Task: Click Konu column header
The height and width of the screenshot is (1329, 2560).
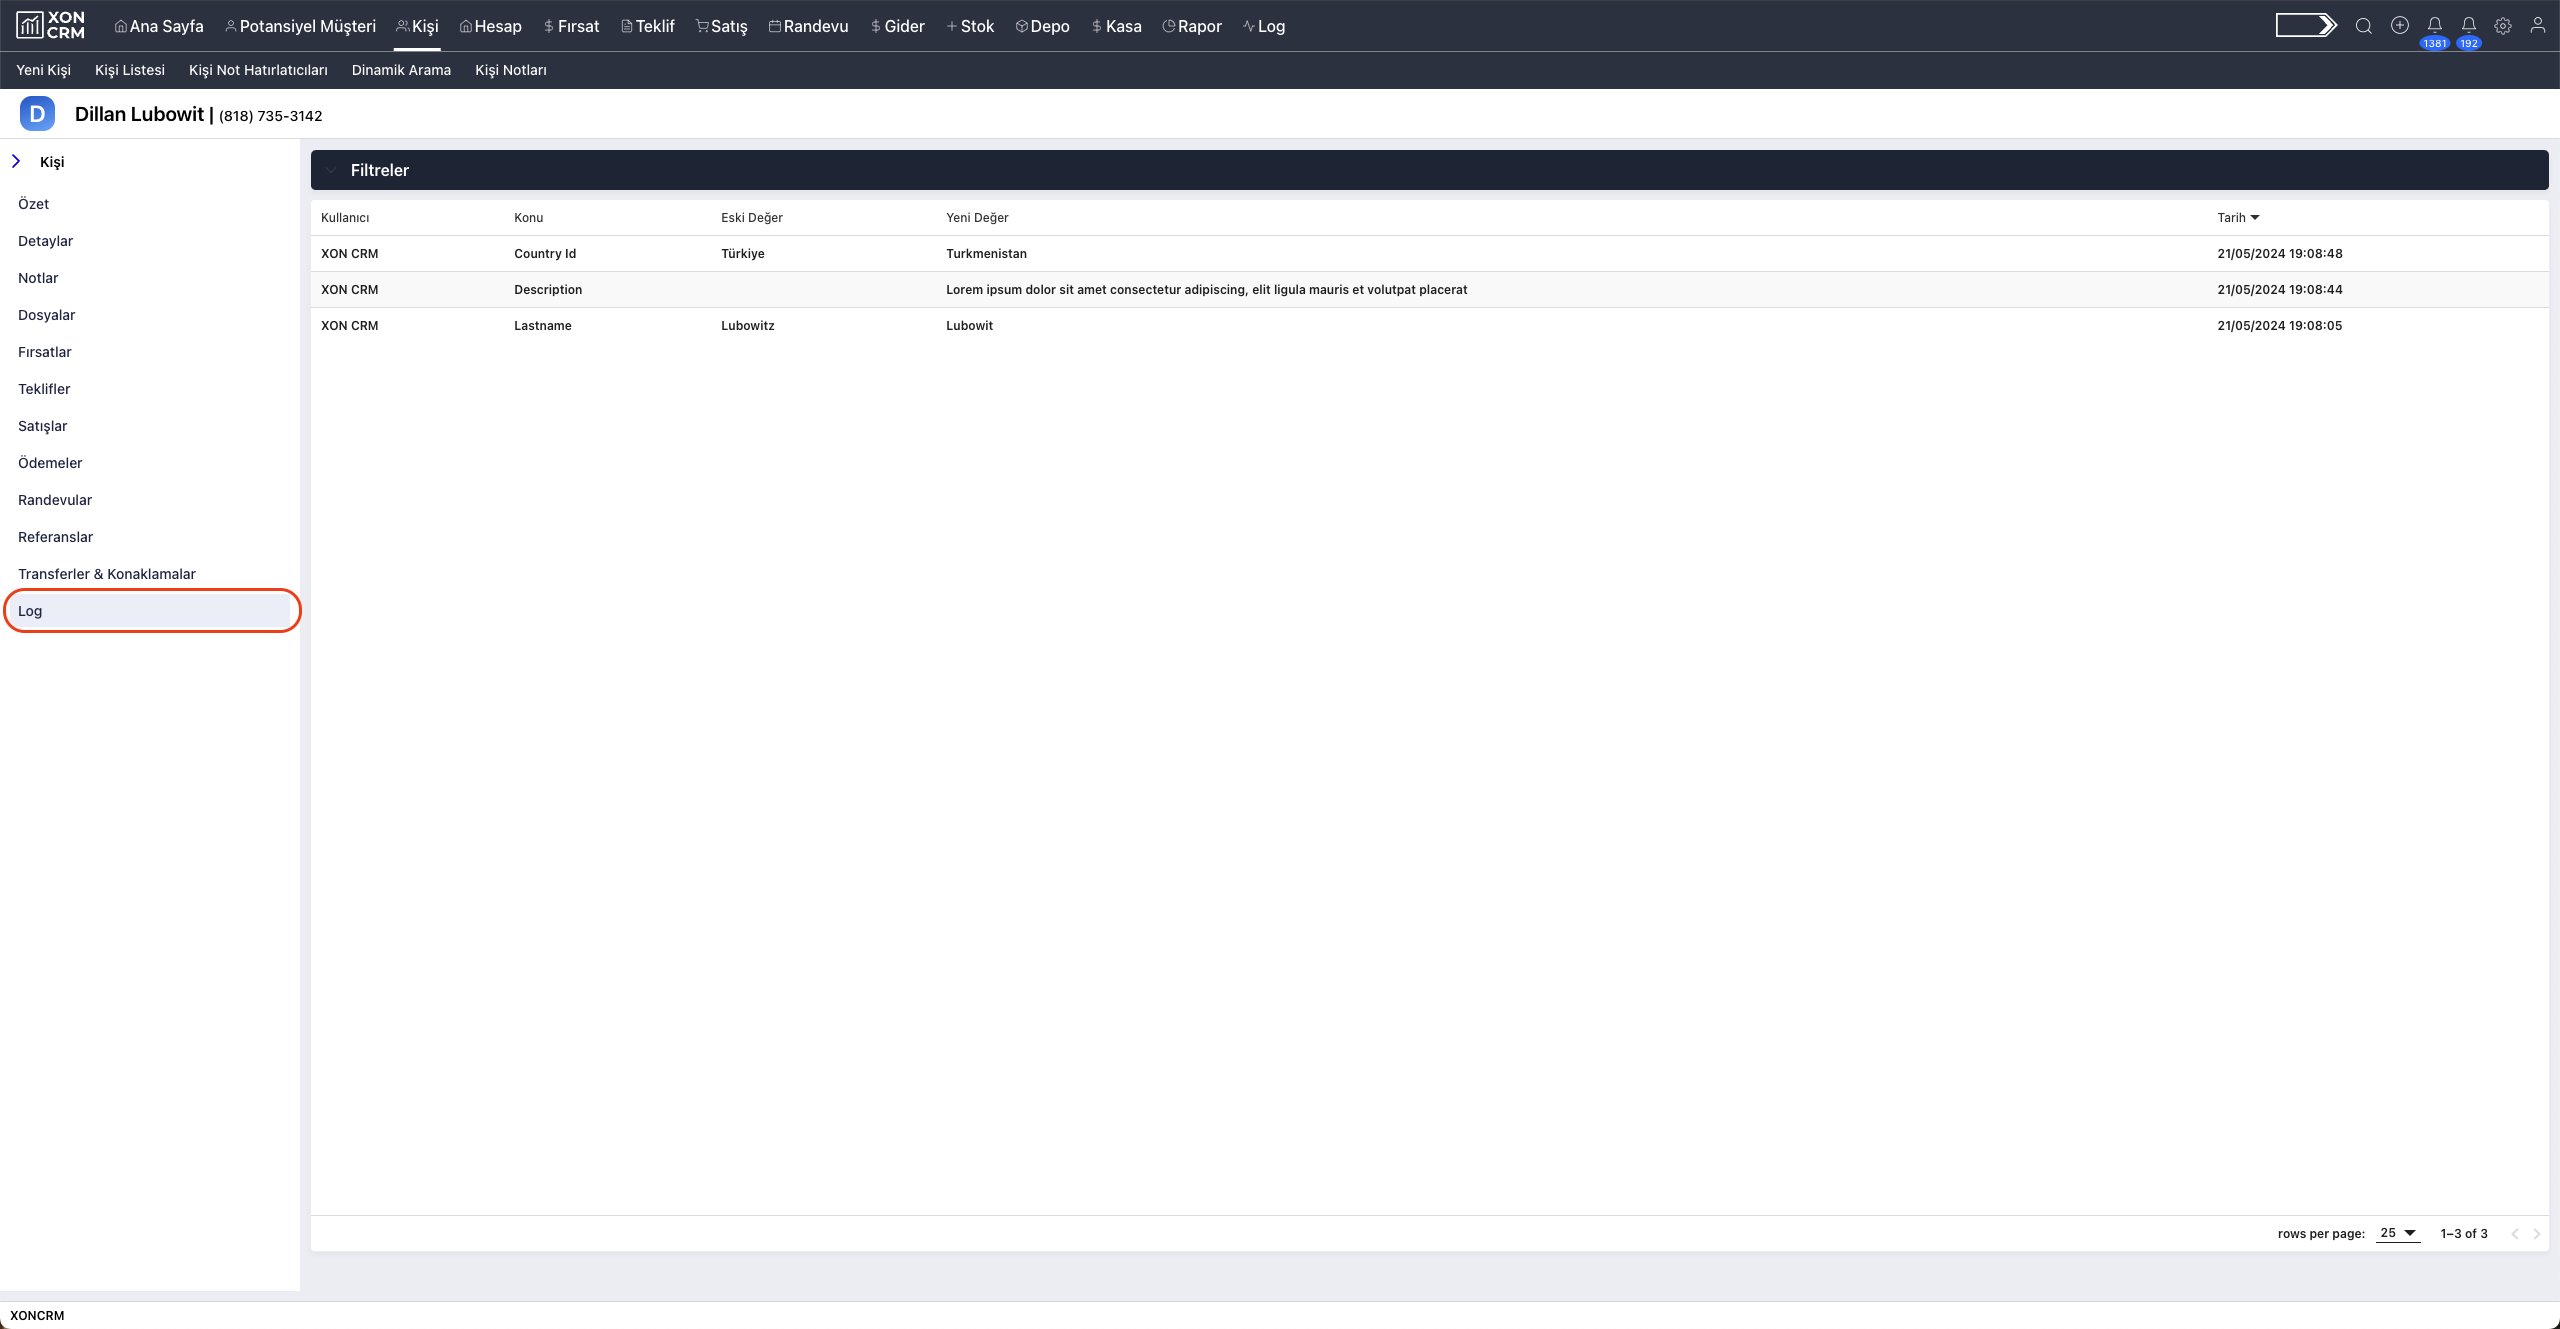Action: pyautogui.click(x=529, y=217)
